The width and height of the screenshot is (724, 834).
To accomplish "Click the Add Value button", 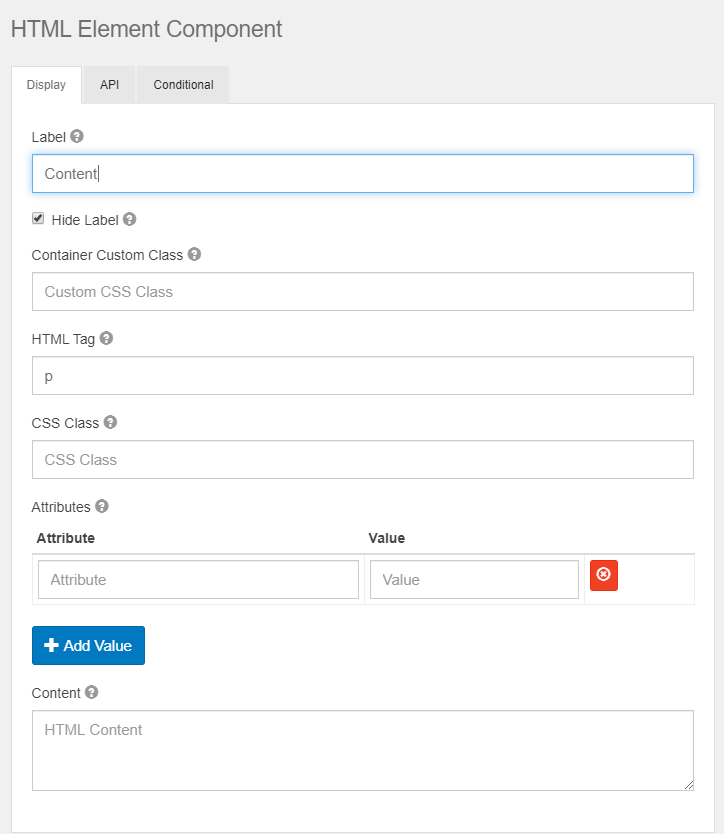I will point(88,645).
